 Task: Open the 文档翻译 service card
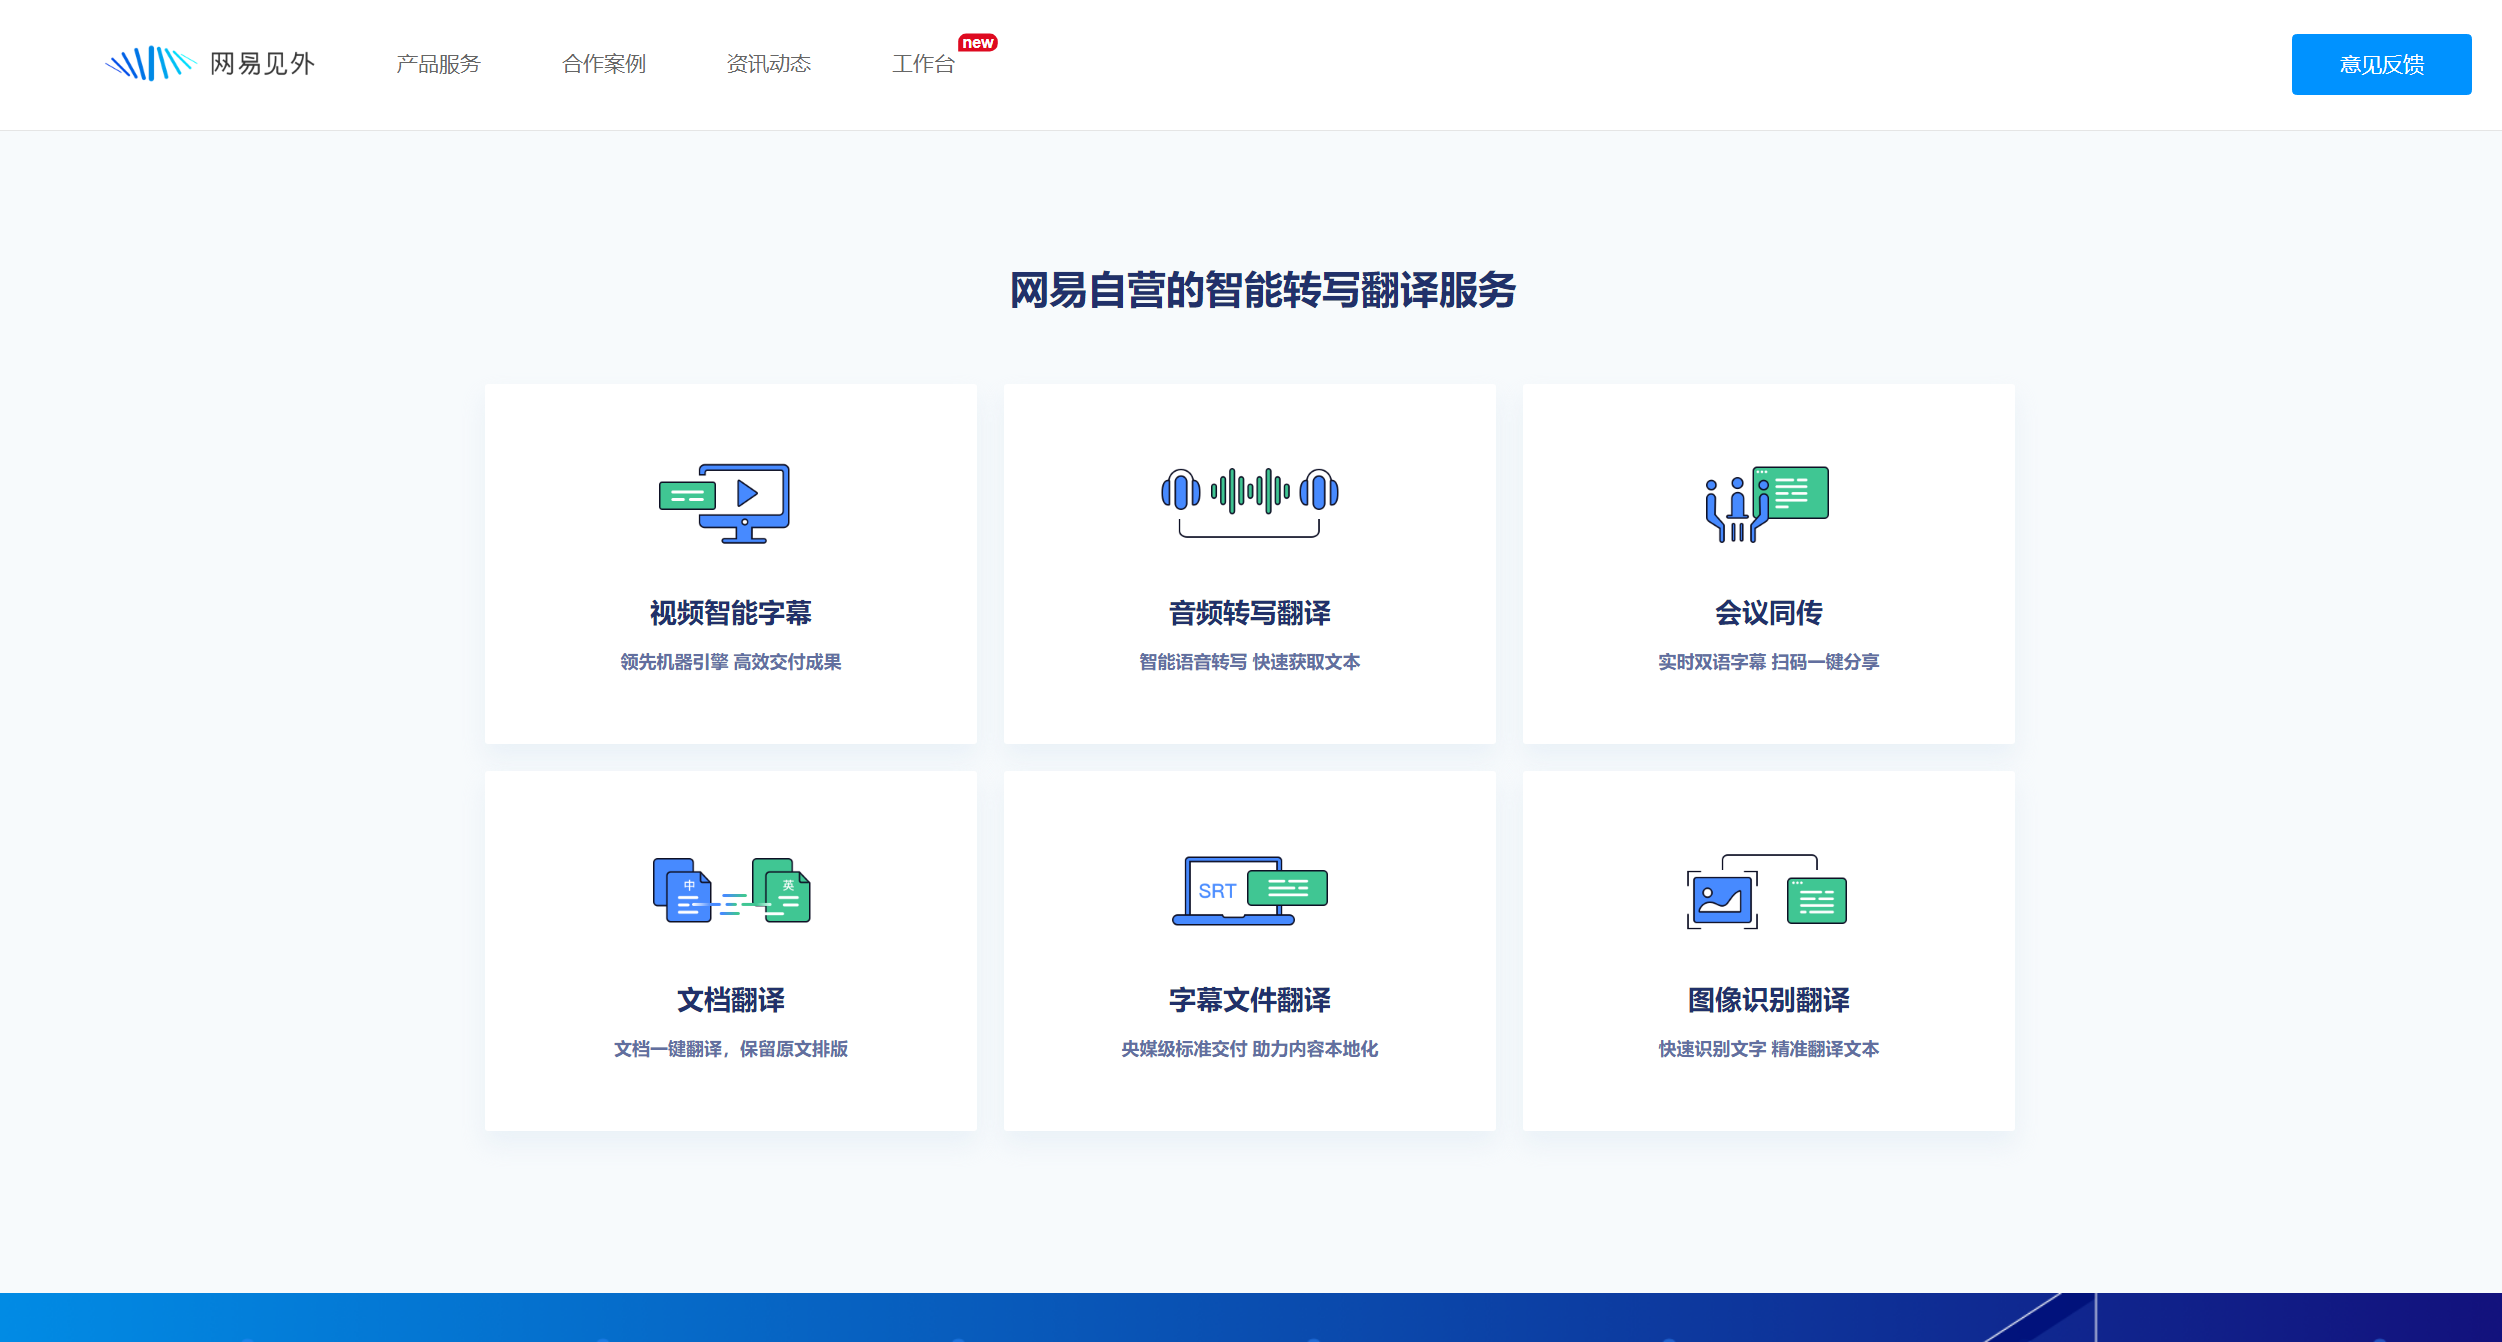click(x=730, y=950)
